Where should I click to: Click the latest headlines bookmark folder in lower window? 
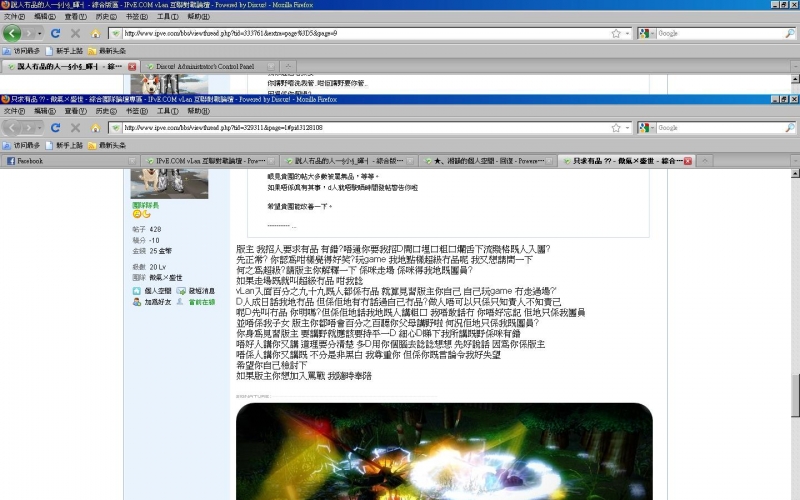point(107,145)
